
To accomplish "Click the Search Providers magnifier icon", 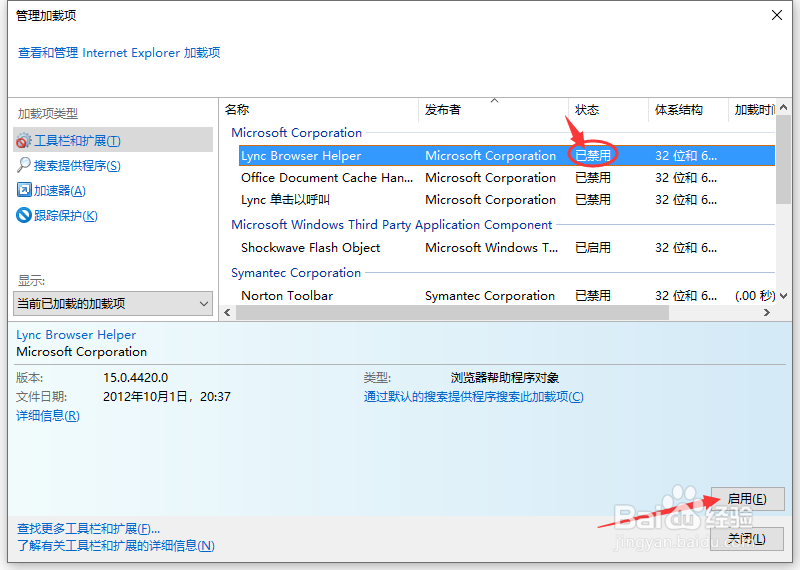I will pos(23,165).
